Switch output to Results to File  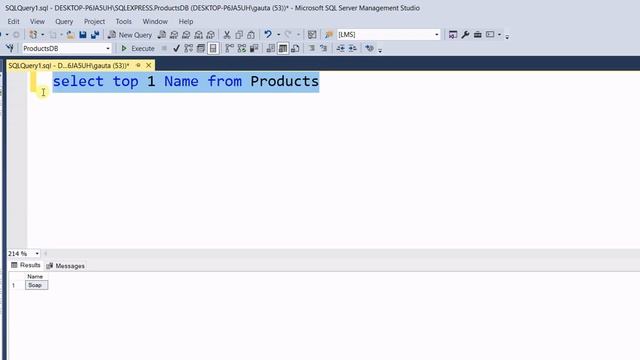tap(295, 48)
